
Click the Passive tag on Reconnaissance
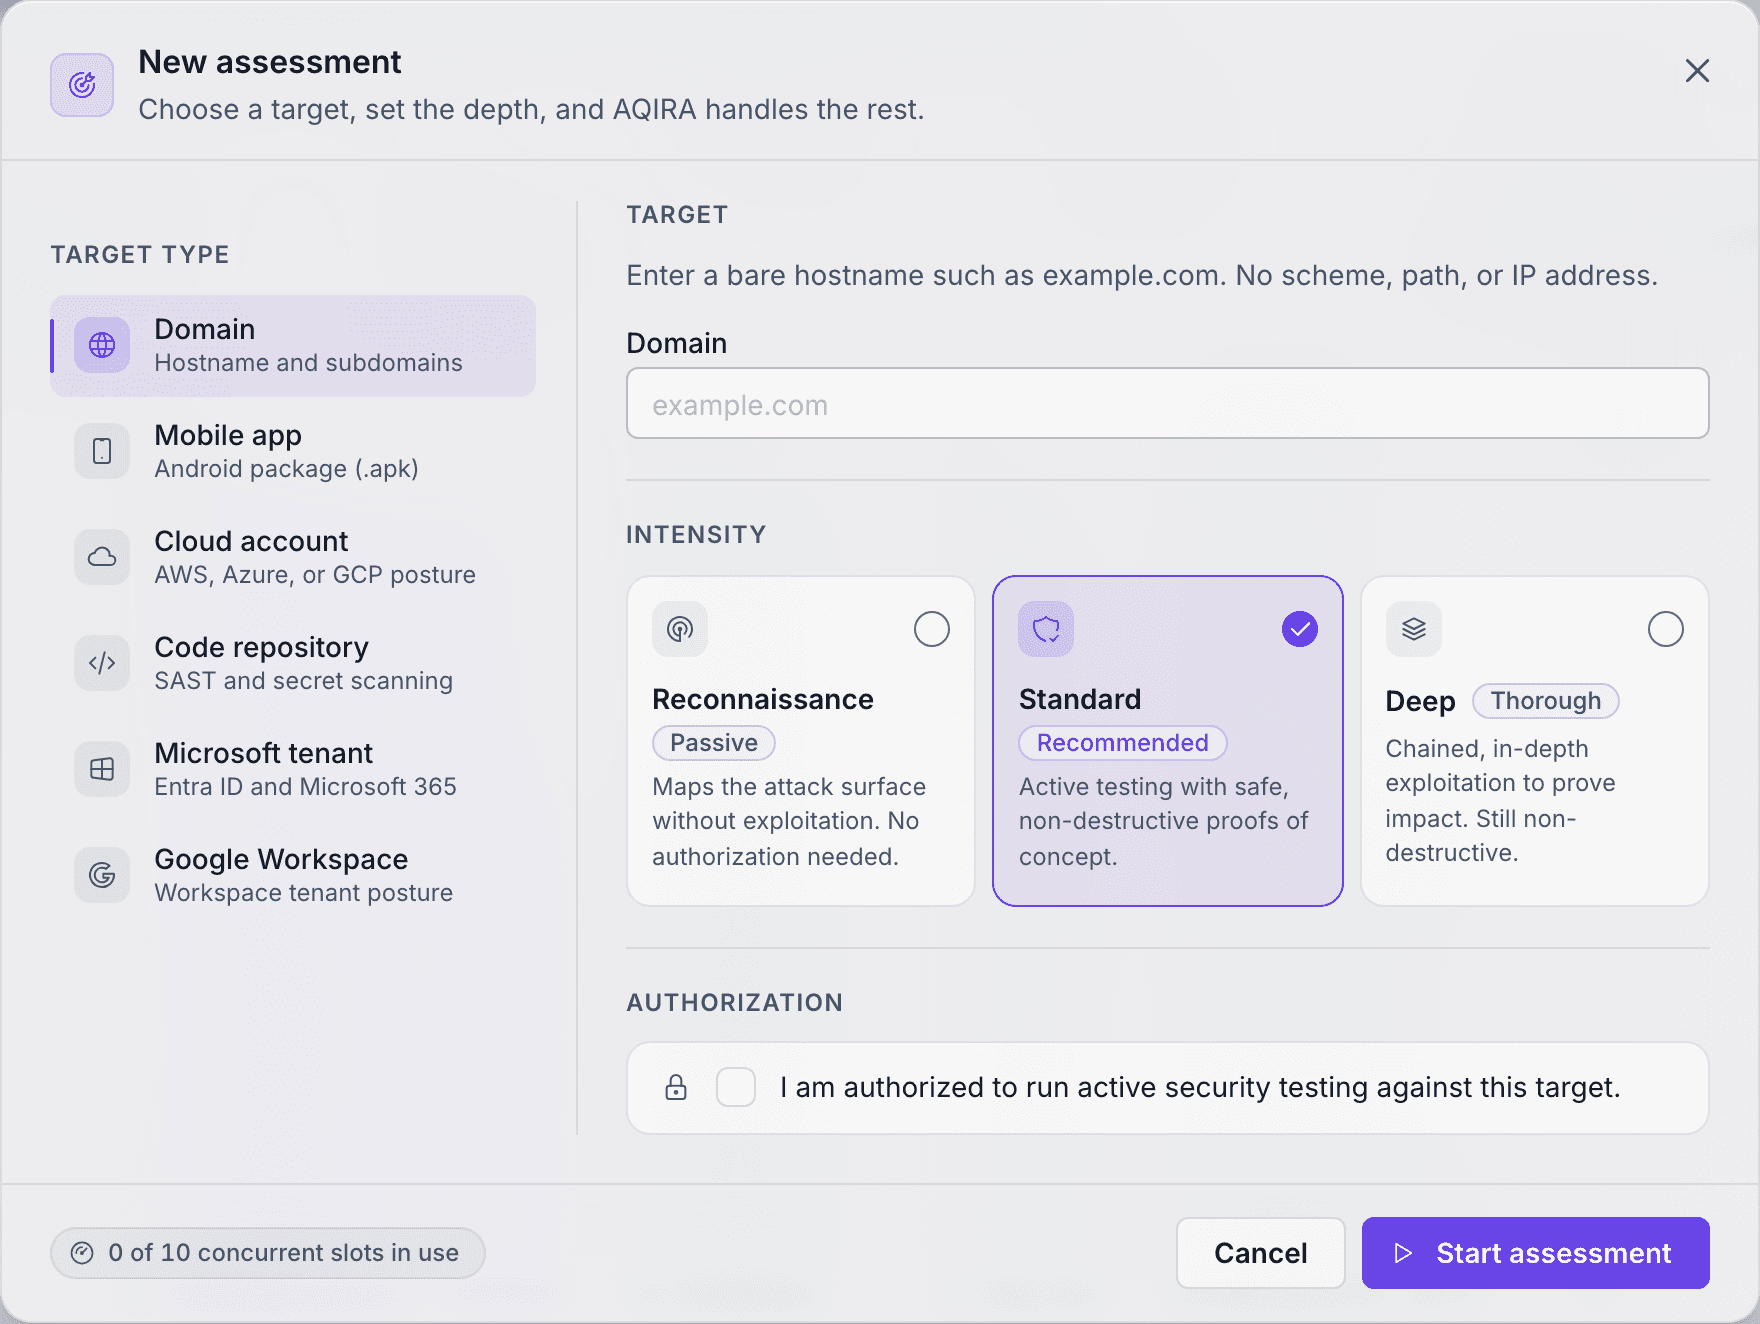(714, 743)
